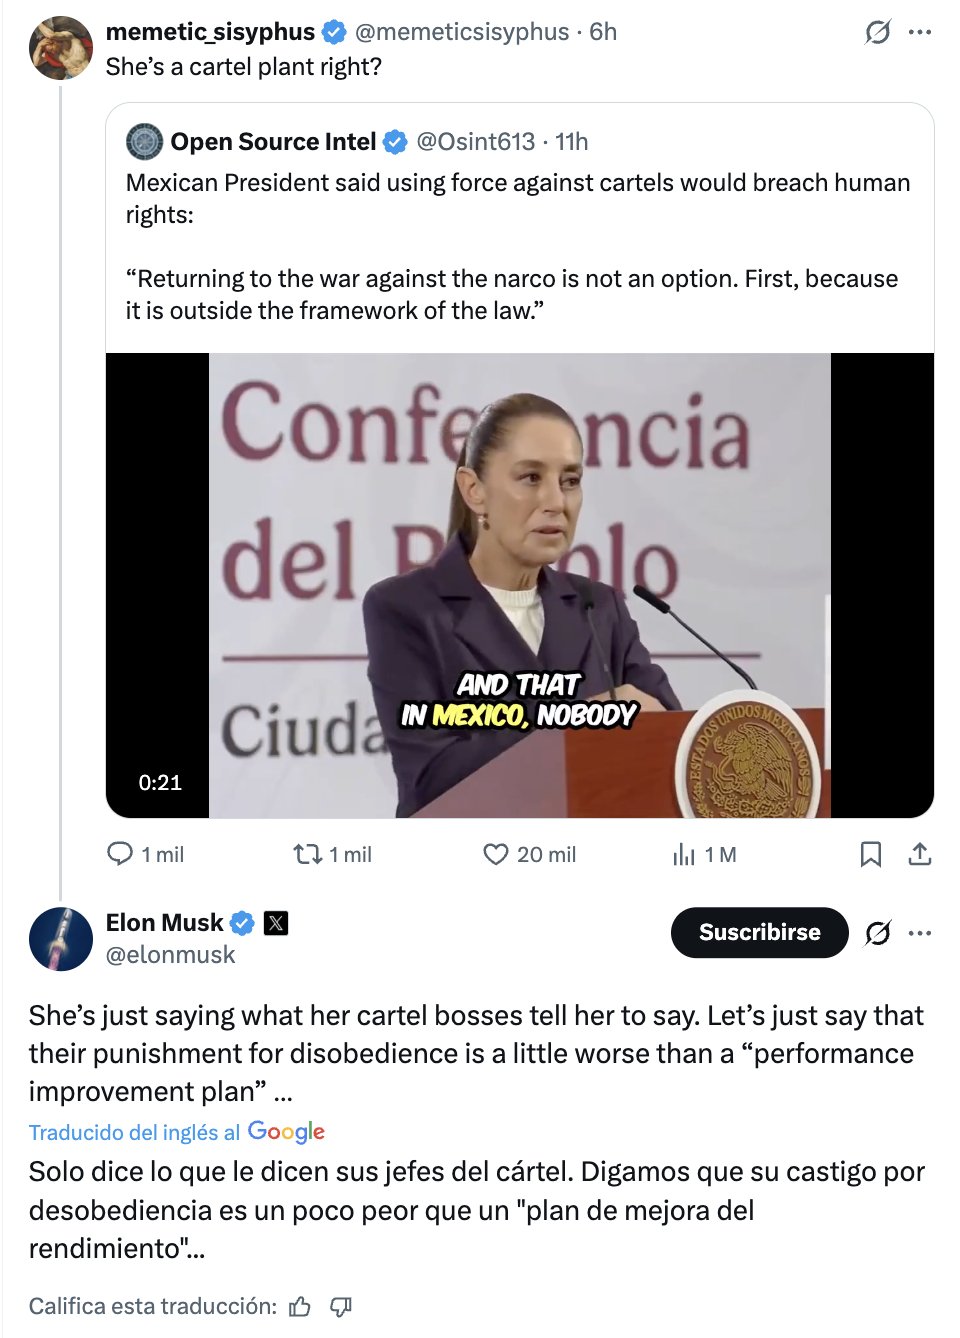Click the @elonmusk handle
Image resolution: width=960 pixels, height=1338 pixels.
click(x=170, y=955)
